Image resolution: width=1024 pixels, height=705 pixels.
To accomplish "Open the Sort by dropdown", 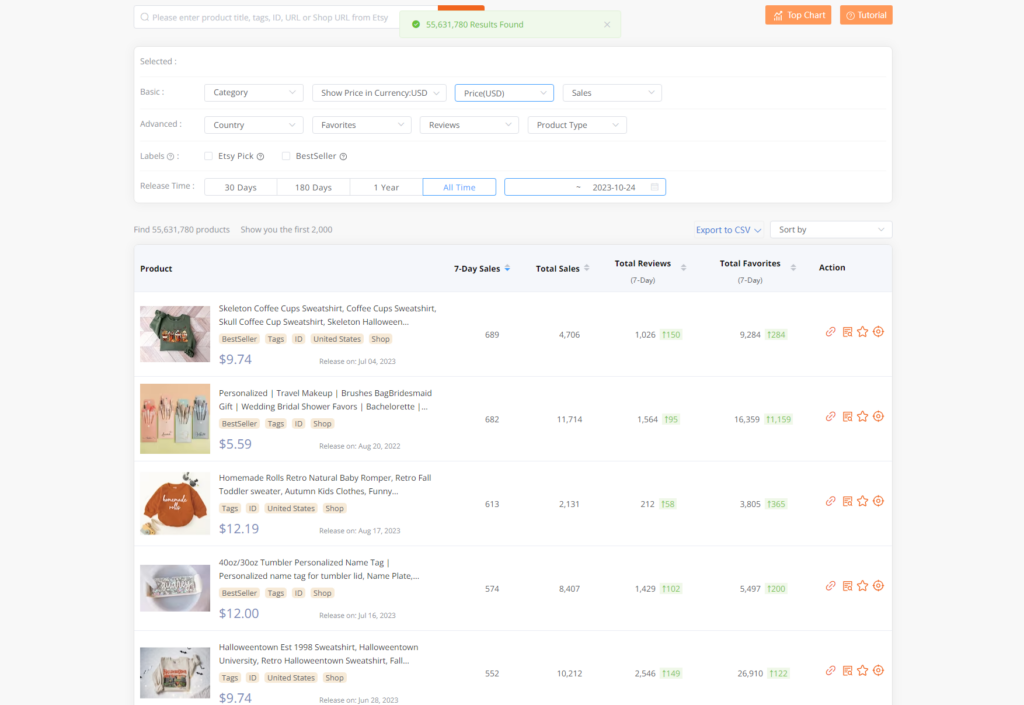I will tap(830, 230).
